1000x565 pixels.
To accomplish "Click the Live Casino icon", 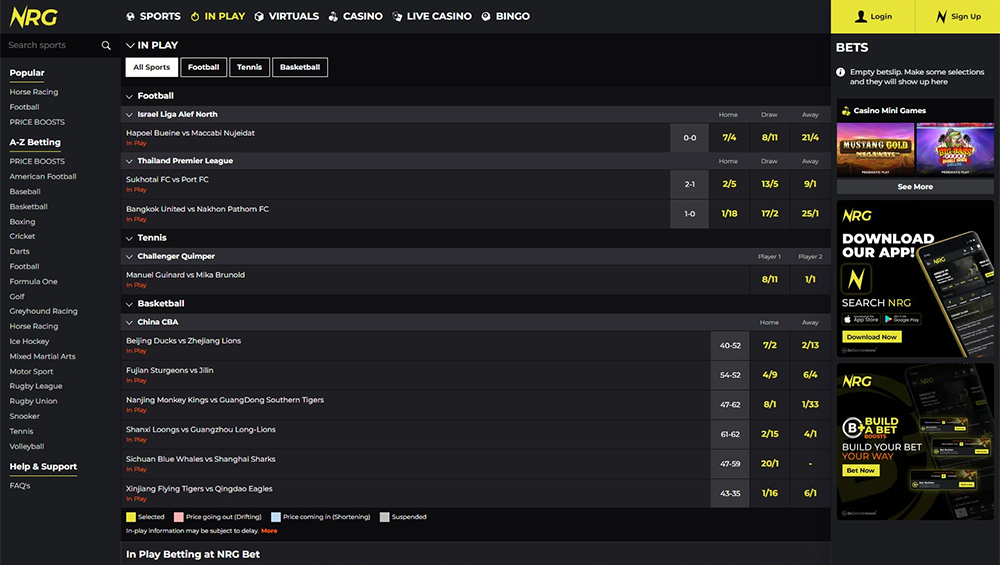I will click(x=397, y=17).
